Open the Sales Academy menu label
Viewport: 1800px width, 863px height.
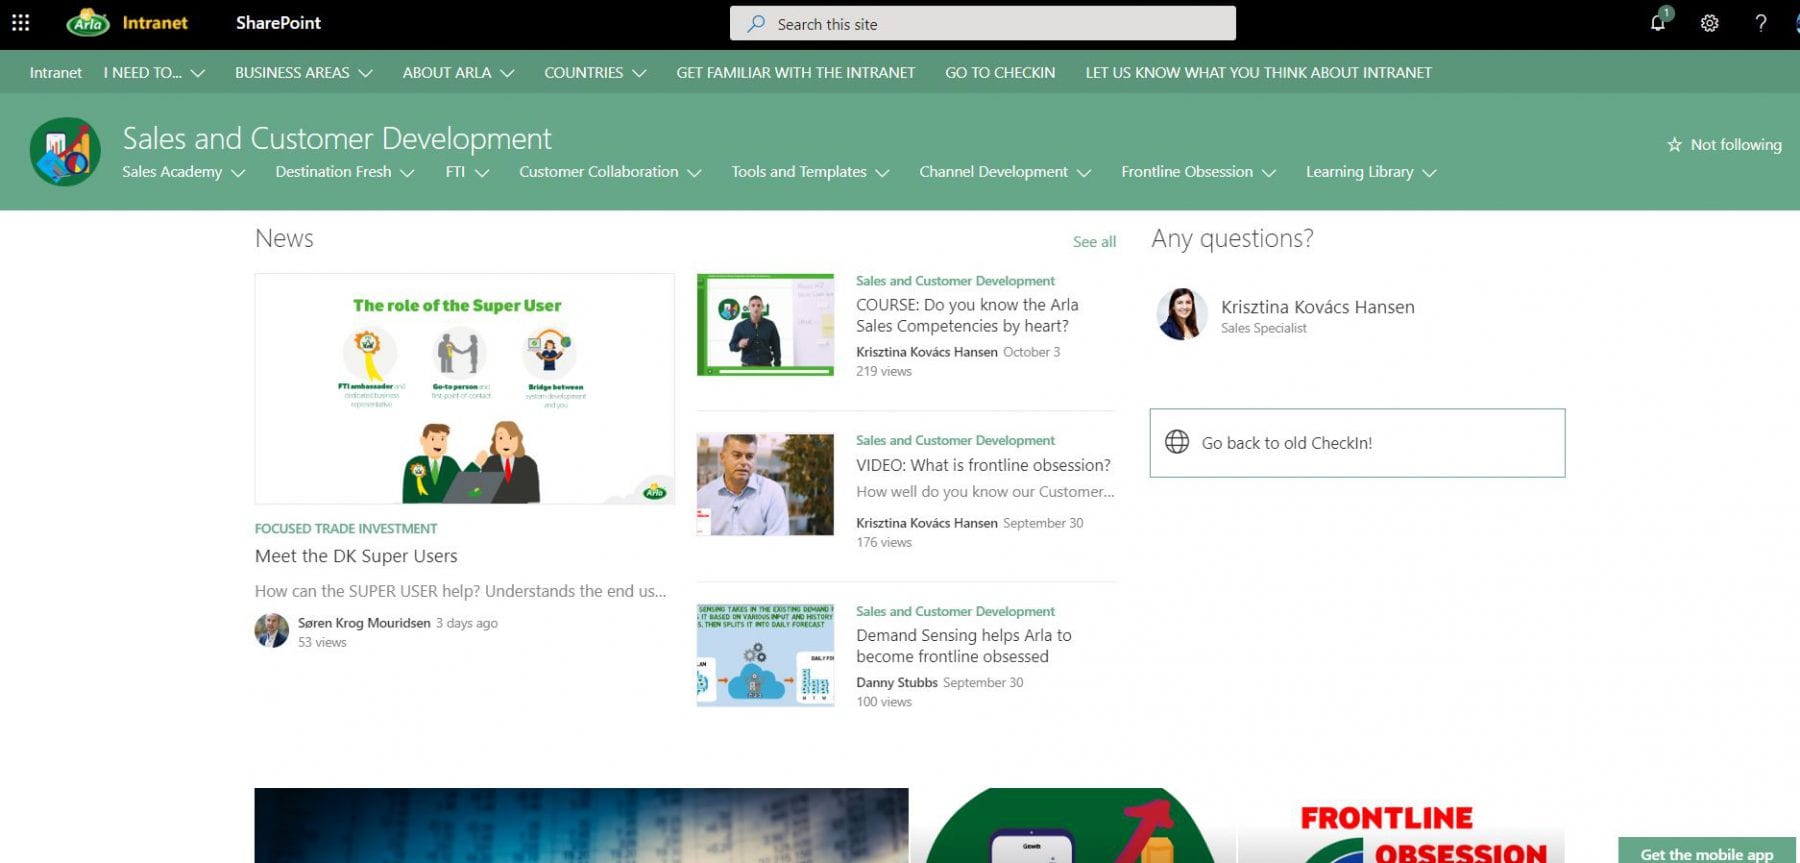pos(172,172)
